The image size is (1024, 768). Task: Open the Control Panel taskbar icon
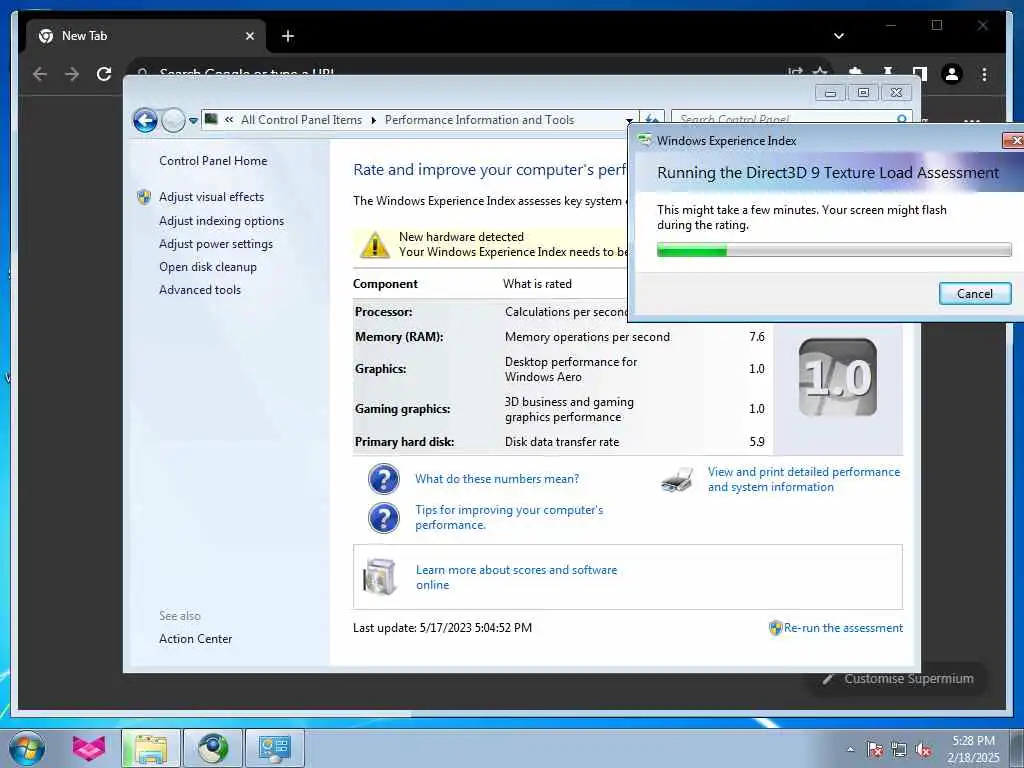pos(275,749)
